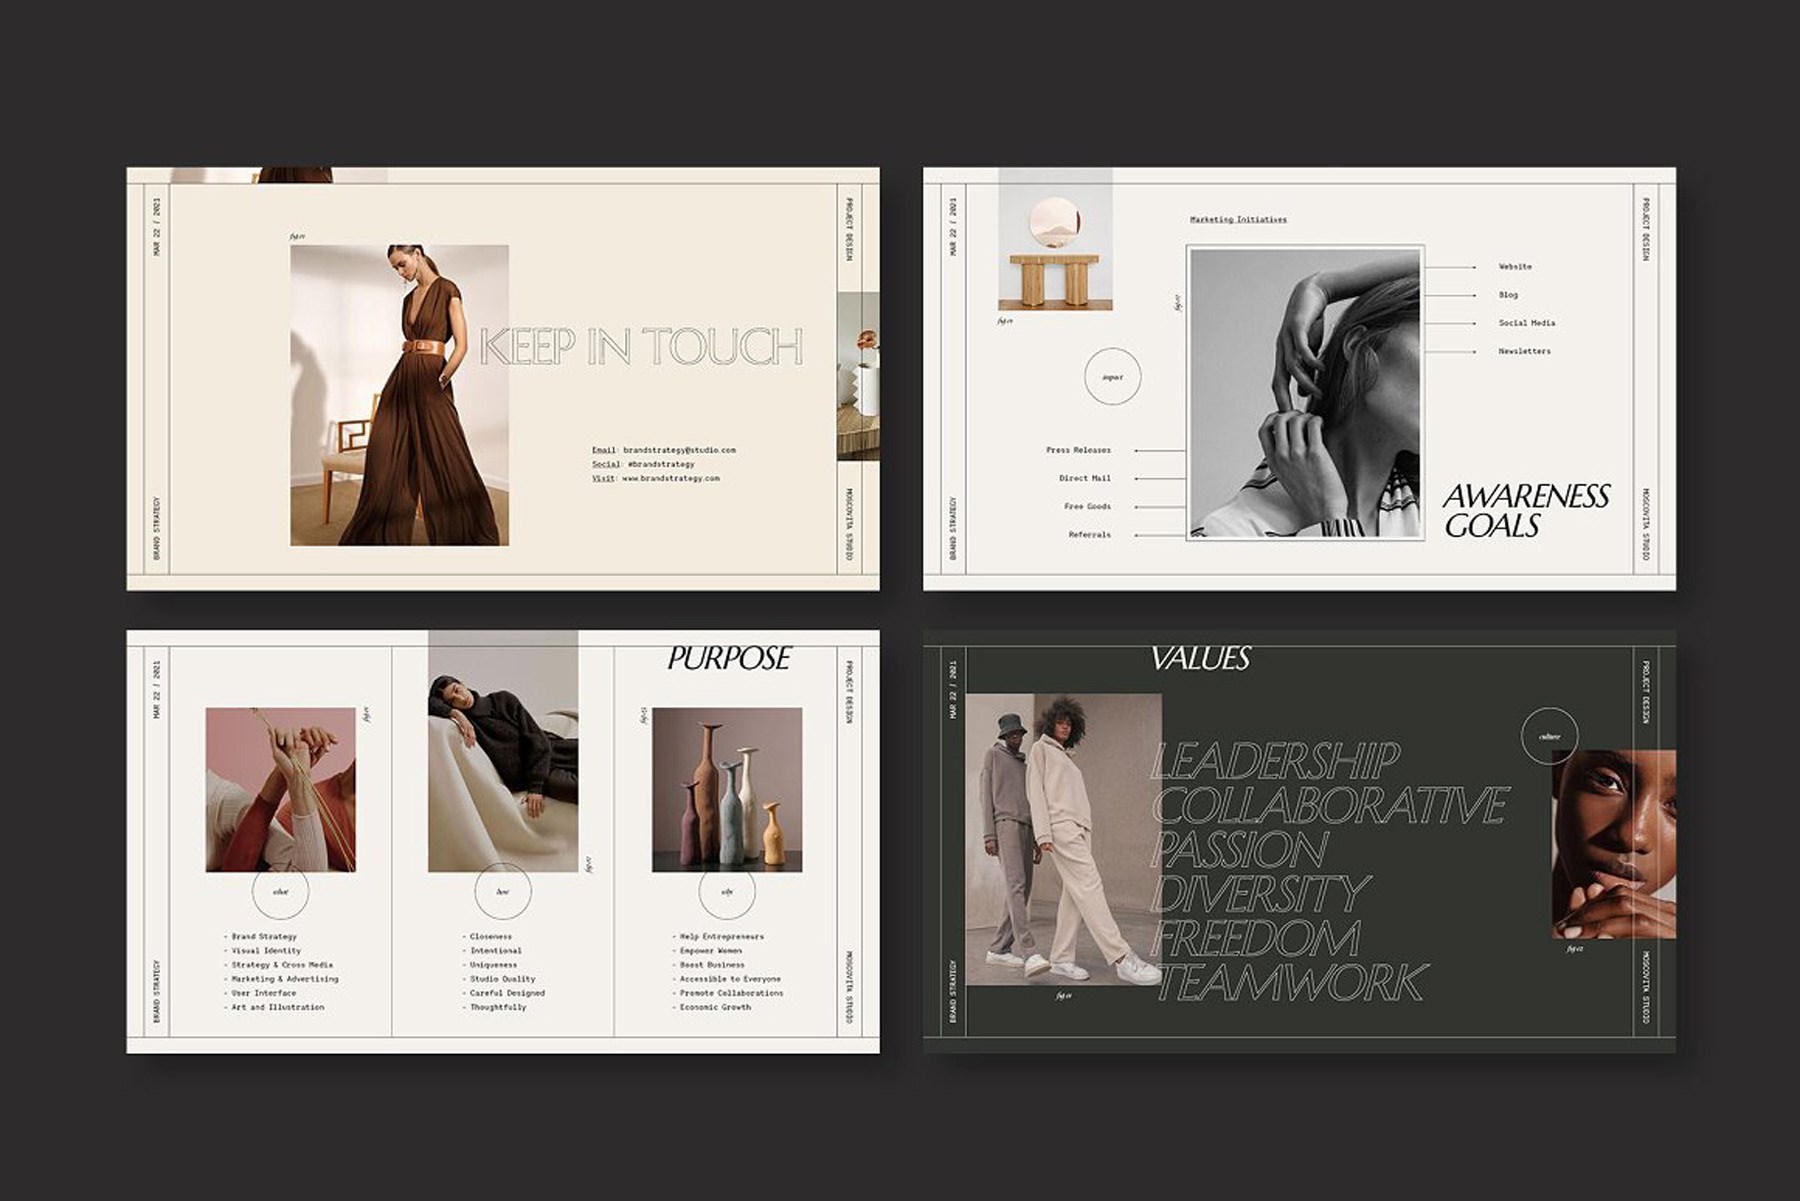
Task: Click the 'Press Releases' label
Action: click(1078, 450)
